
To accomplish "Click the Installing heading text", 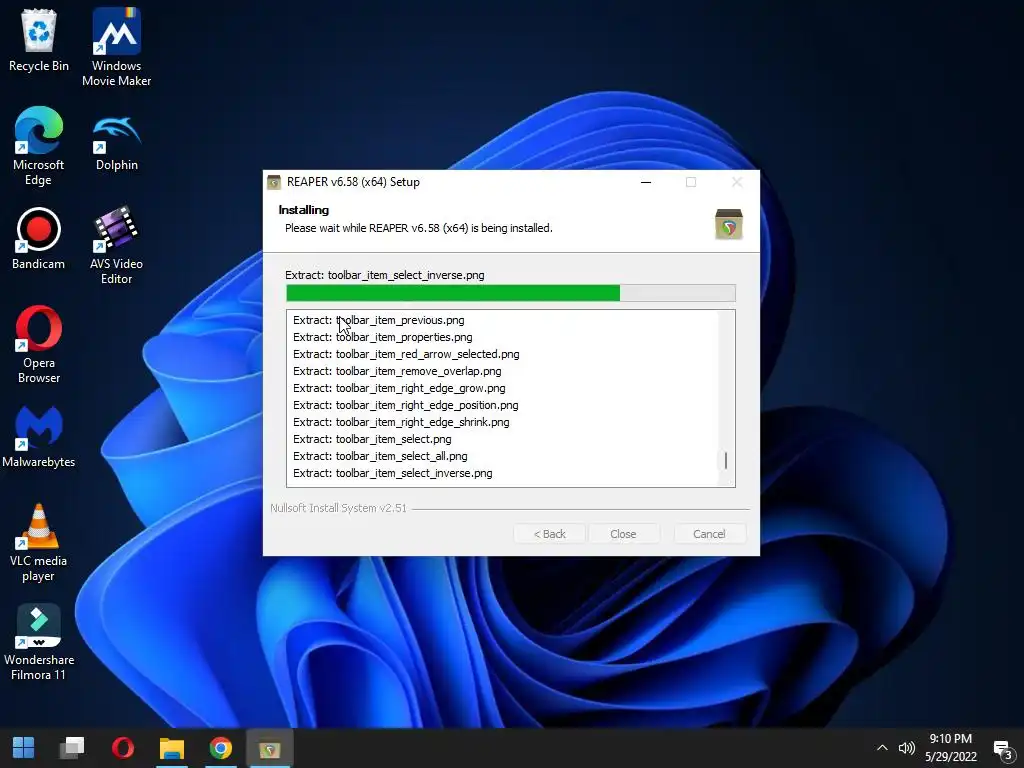I will (304, 210).
